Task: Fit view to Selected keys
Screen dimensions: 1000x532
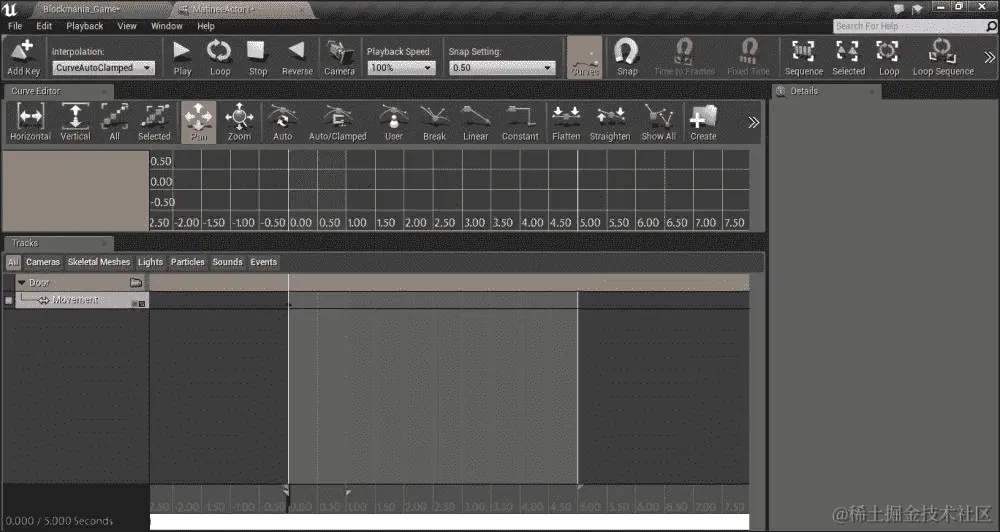Action: tap(848, 57)
